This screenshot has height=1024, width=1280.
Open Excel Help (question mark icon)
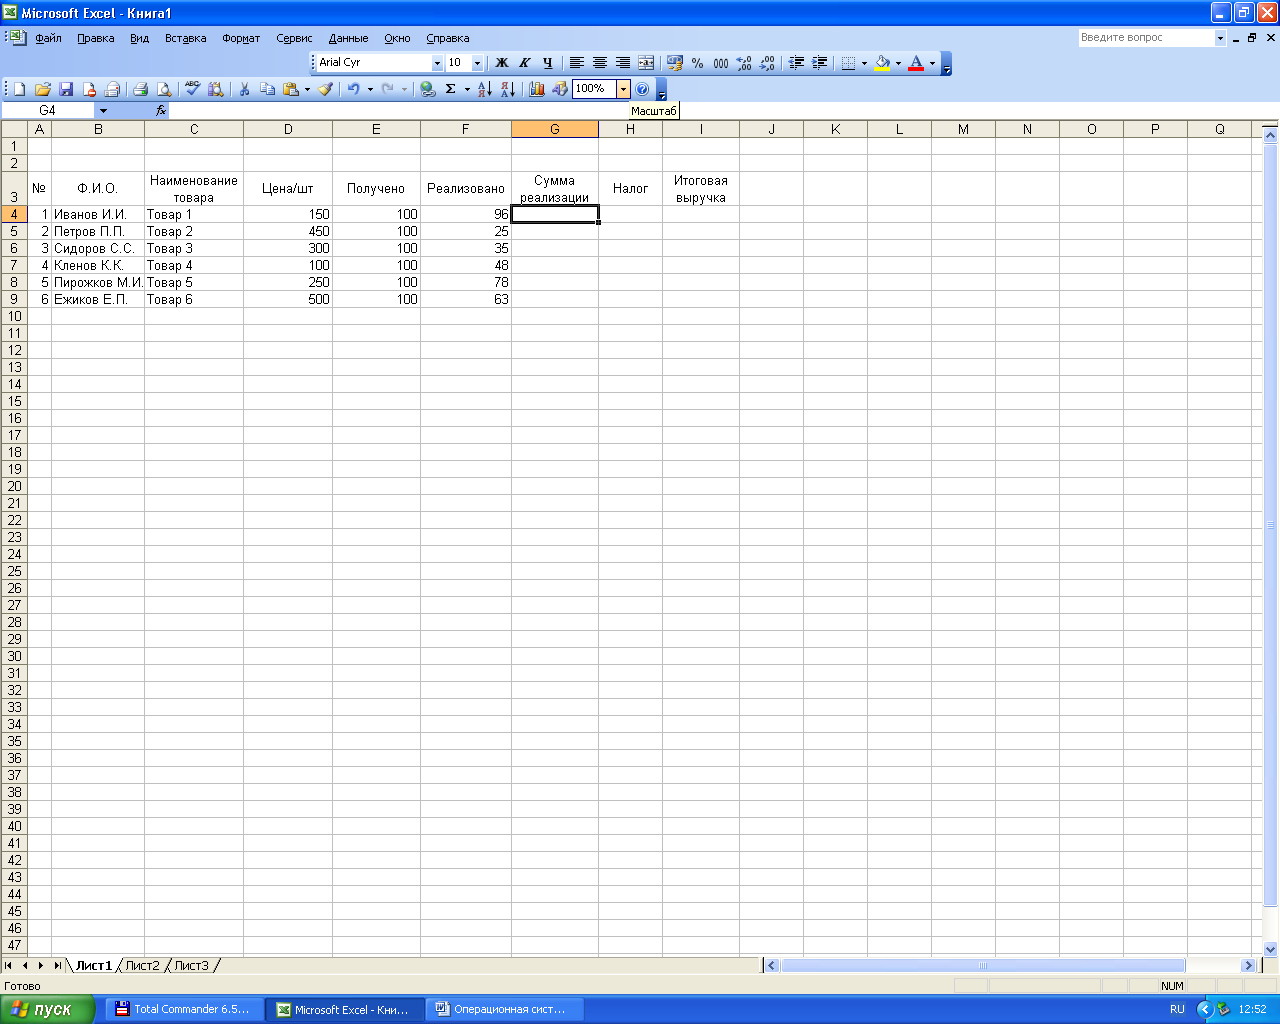click(x=642, y=89)
